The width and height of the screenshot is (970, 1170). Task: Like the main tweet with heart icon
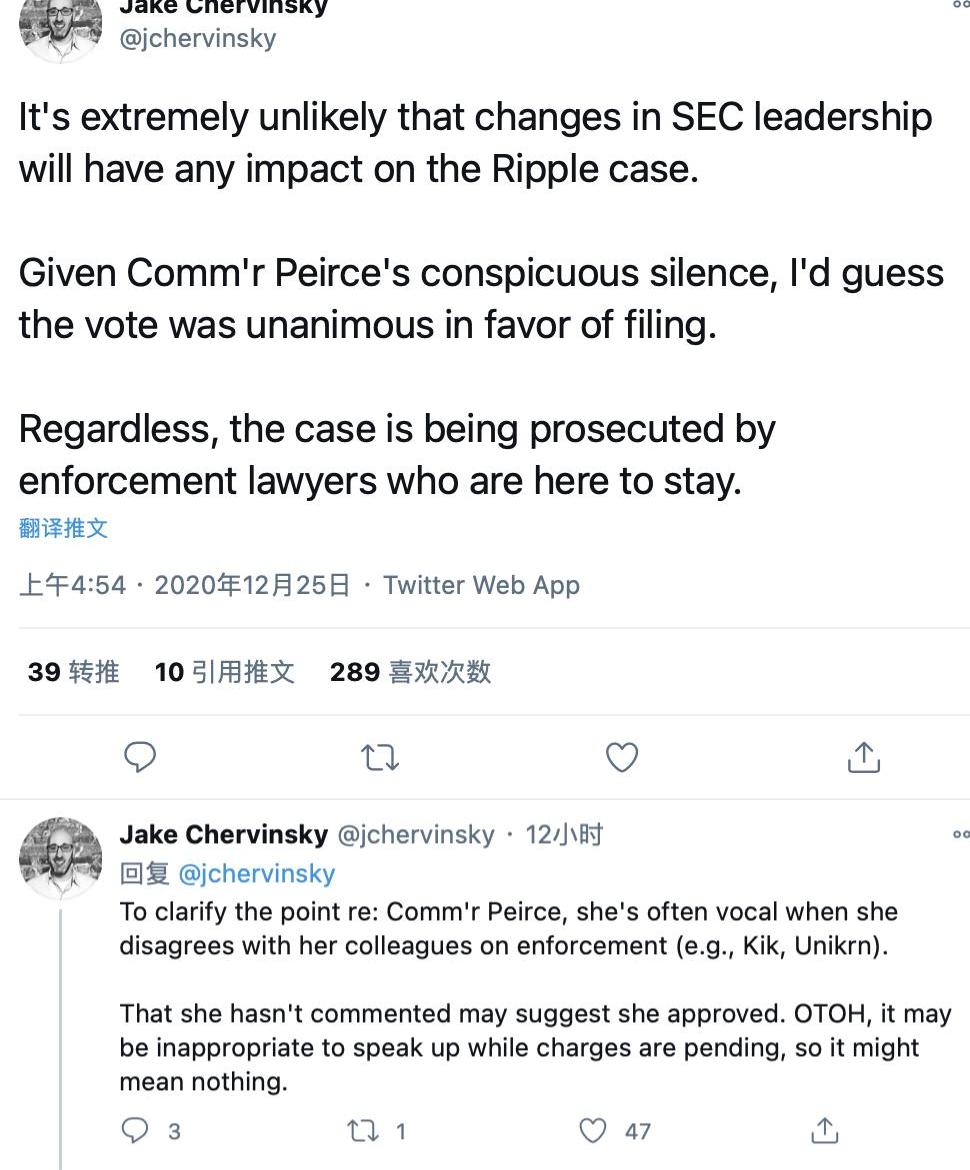coord(622,758)
